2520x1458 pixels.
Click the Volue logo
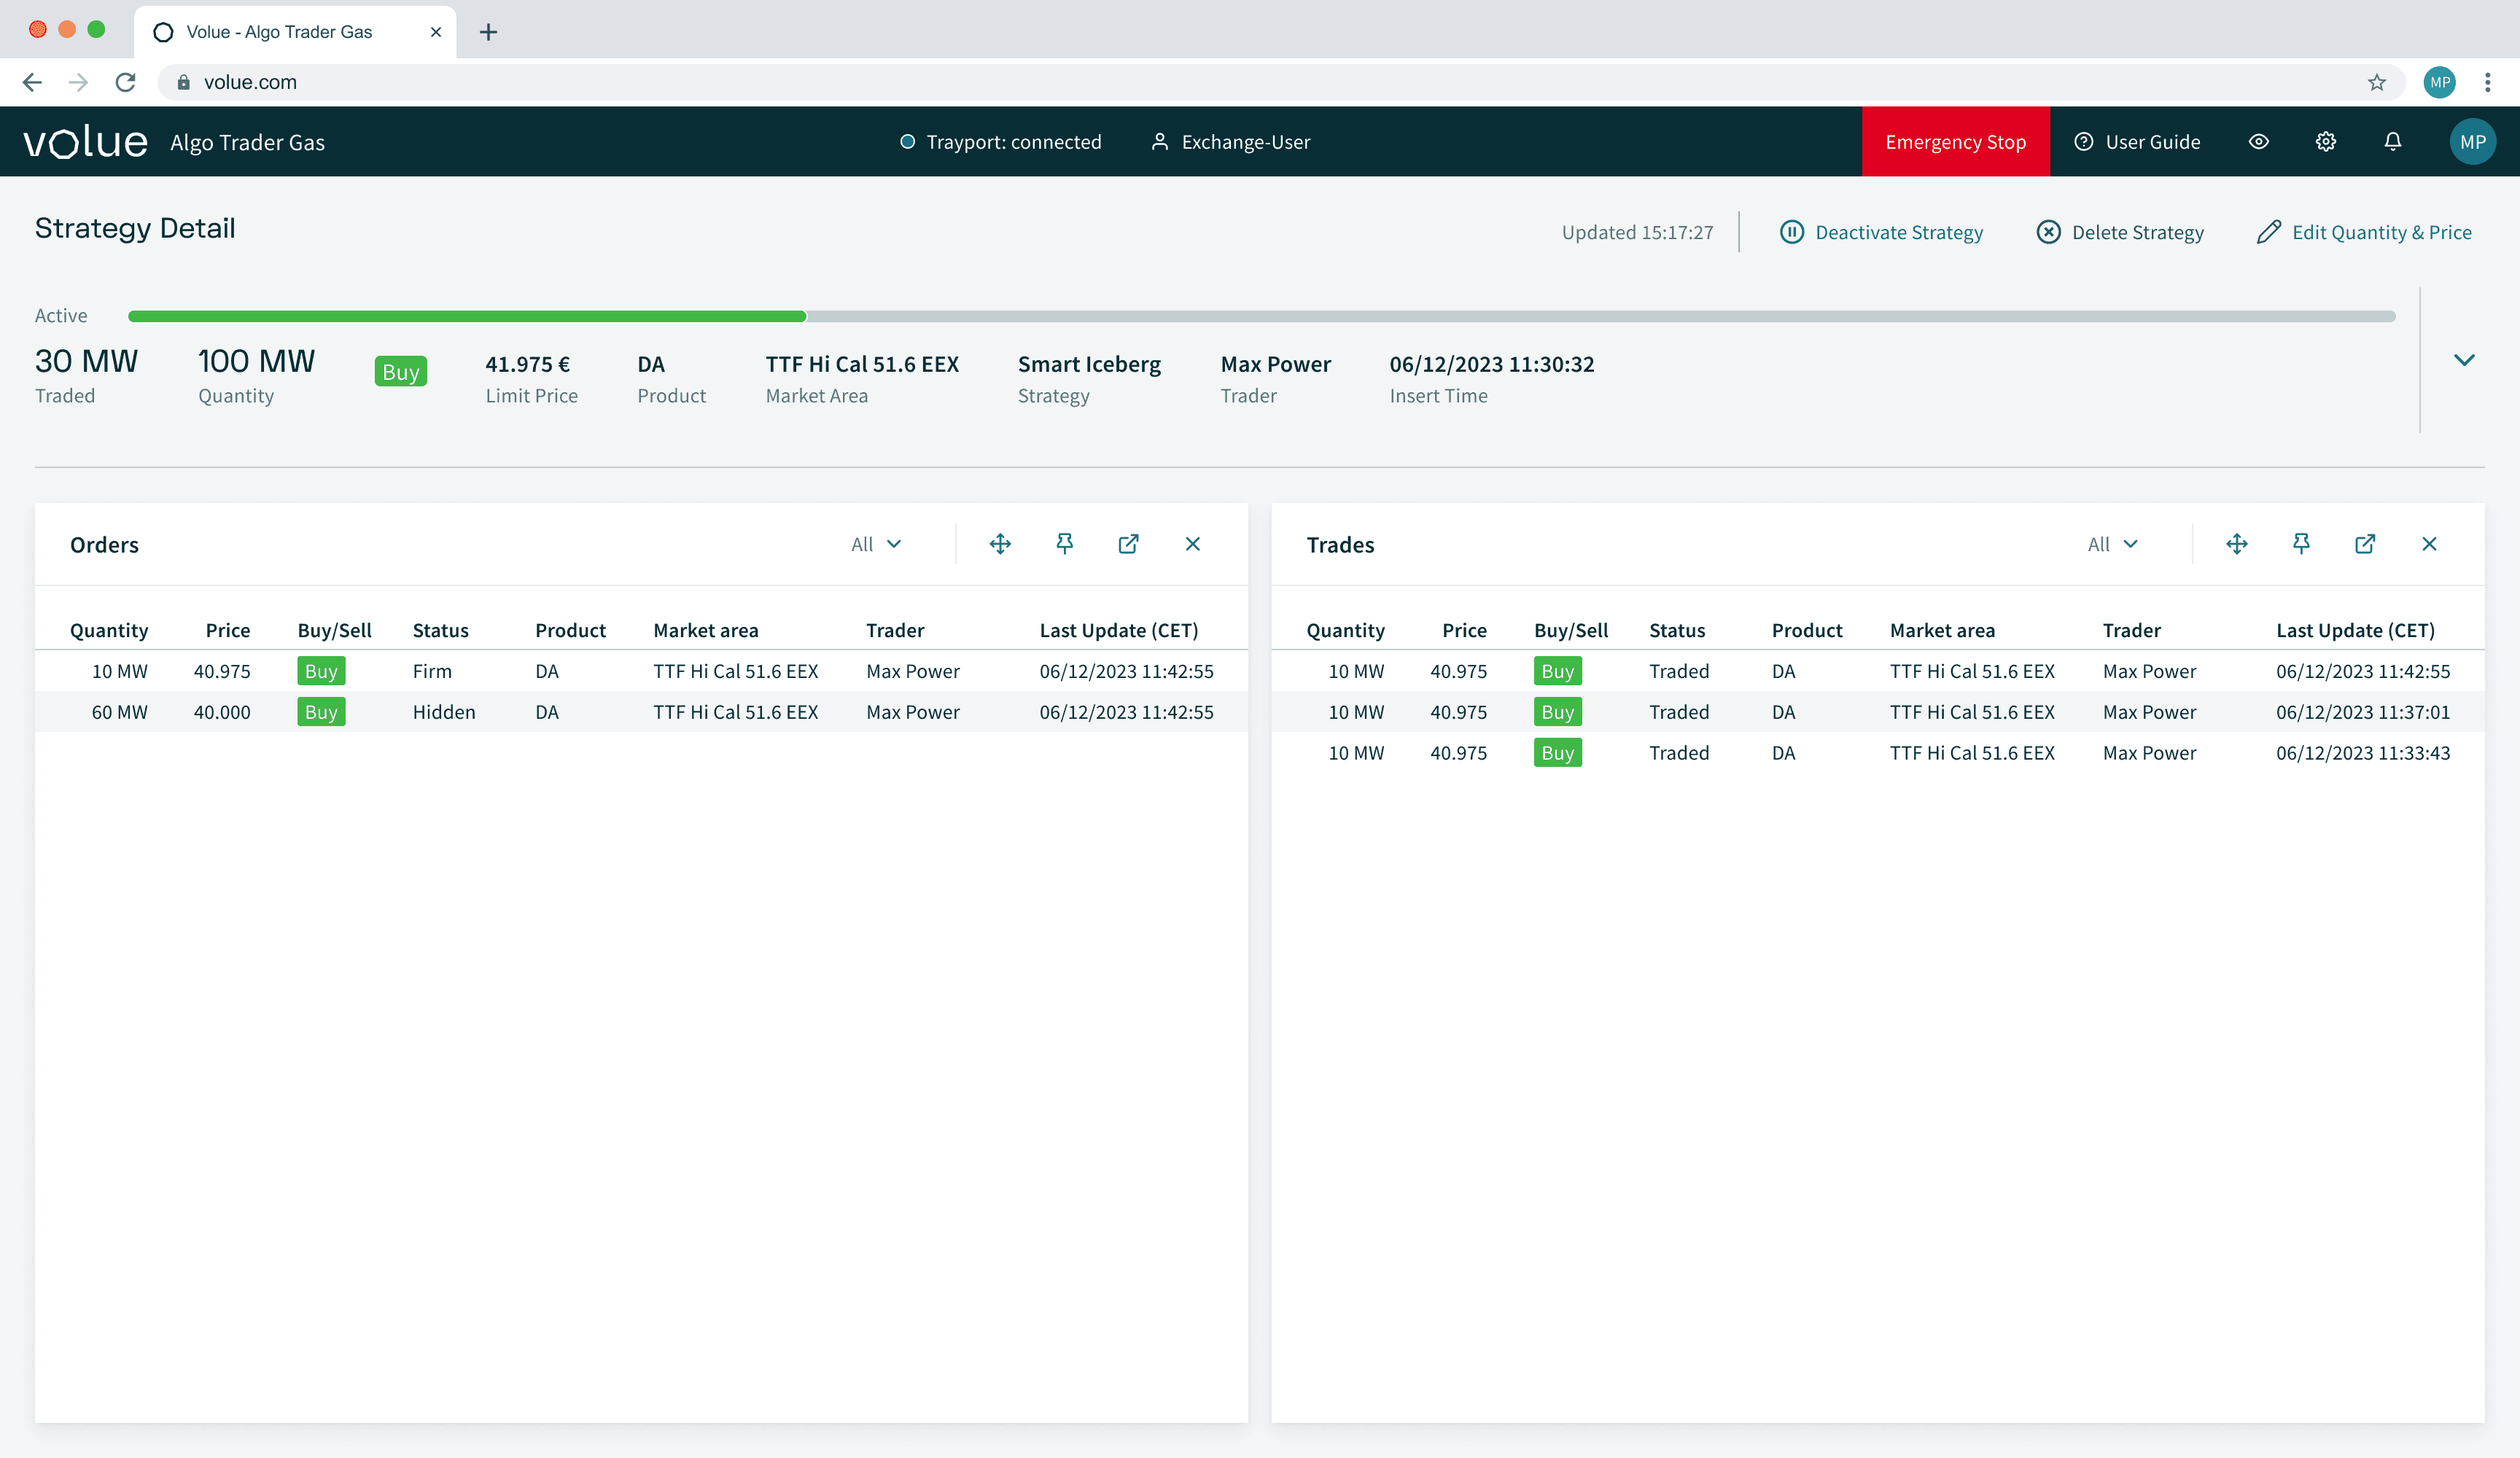86,142
